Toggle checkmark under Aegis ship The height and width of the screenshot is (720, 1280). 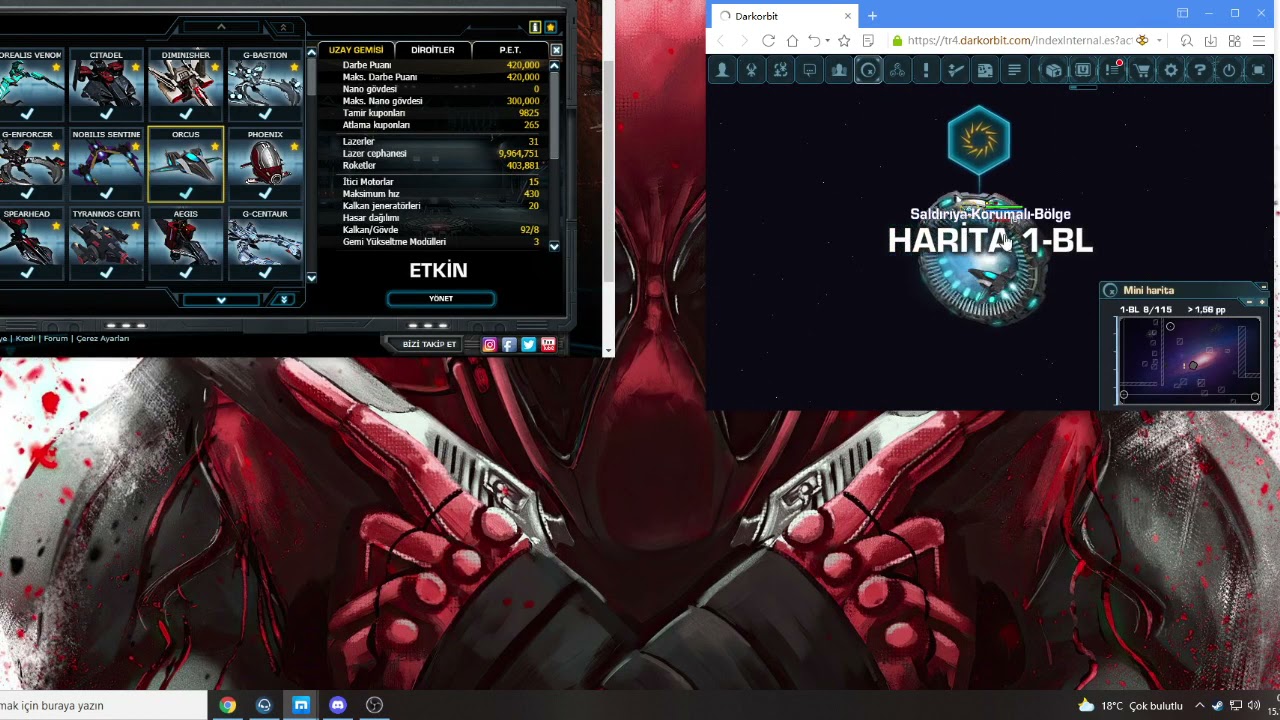coord(186,272)
